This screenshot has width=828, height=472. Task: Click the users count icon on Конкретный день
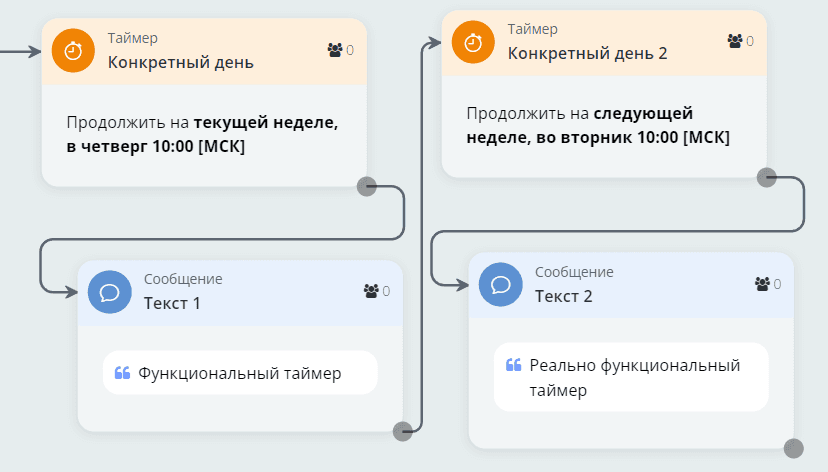[335, 49]
